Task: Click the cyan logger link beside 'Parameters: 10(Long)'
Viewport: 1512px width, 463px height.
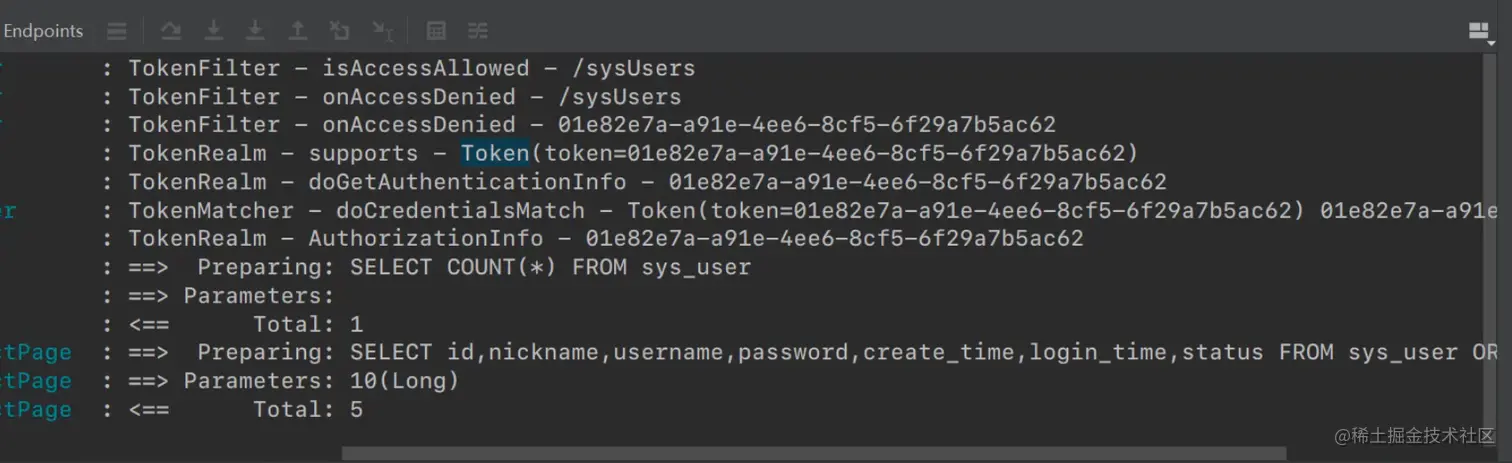Action: point(36,381)
